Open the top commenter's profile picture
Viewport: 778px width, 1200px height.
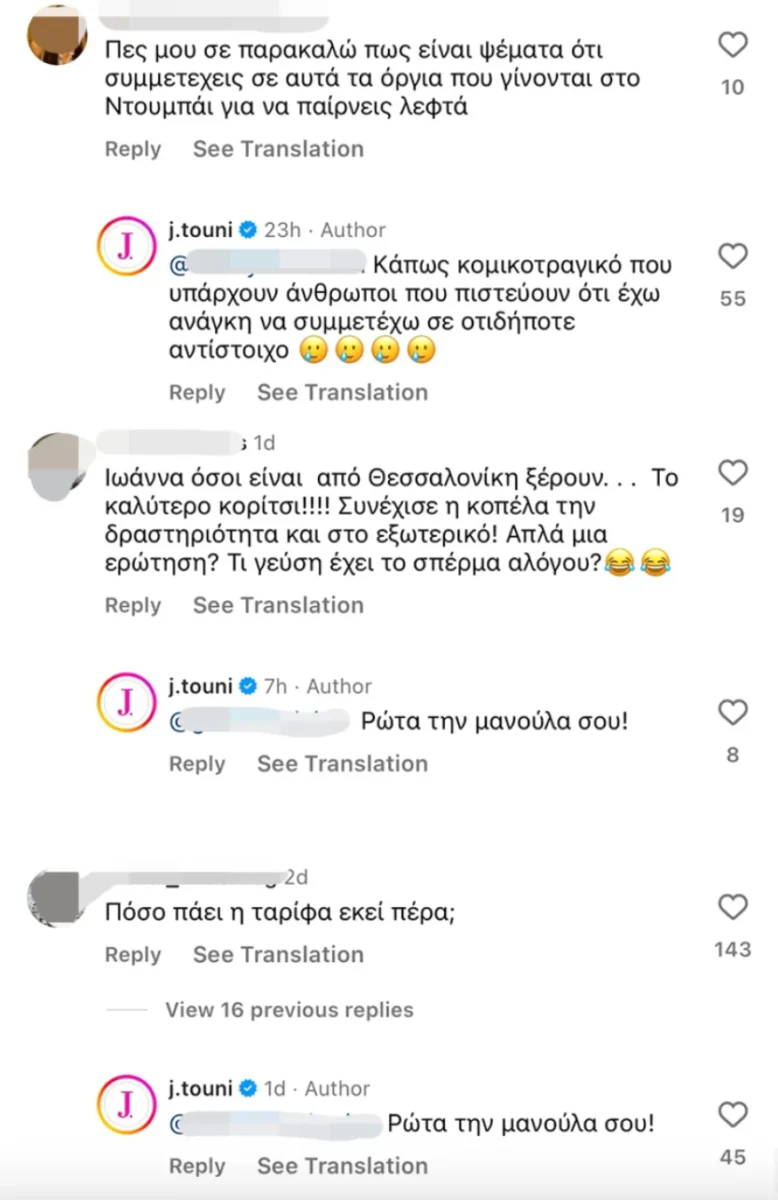57,36
